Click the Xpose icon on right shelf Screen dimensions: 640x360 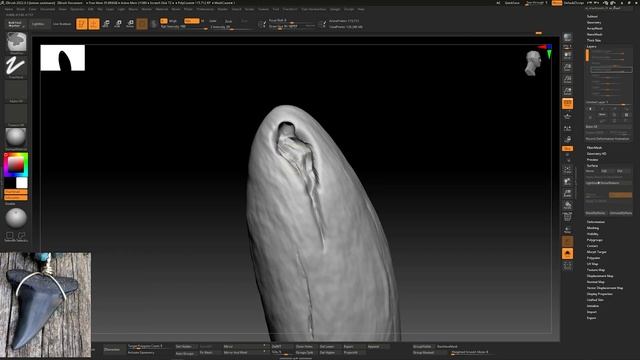[567, 266]
